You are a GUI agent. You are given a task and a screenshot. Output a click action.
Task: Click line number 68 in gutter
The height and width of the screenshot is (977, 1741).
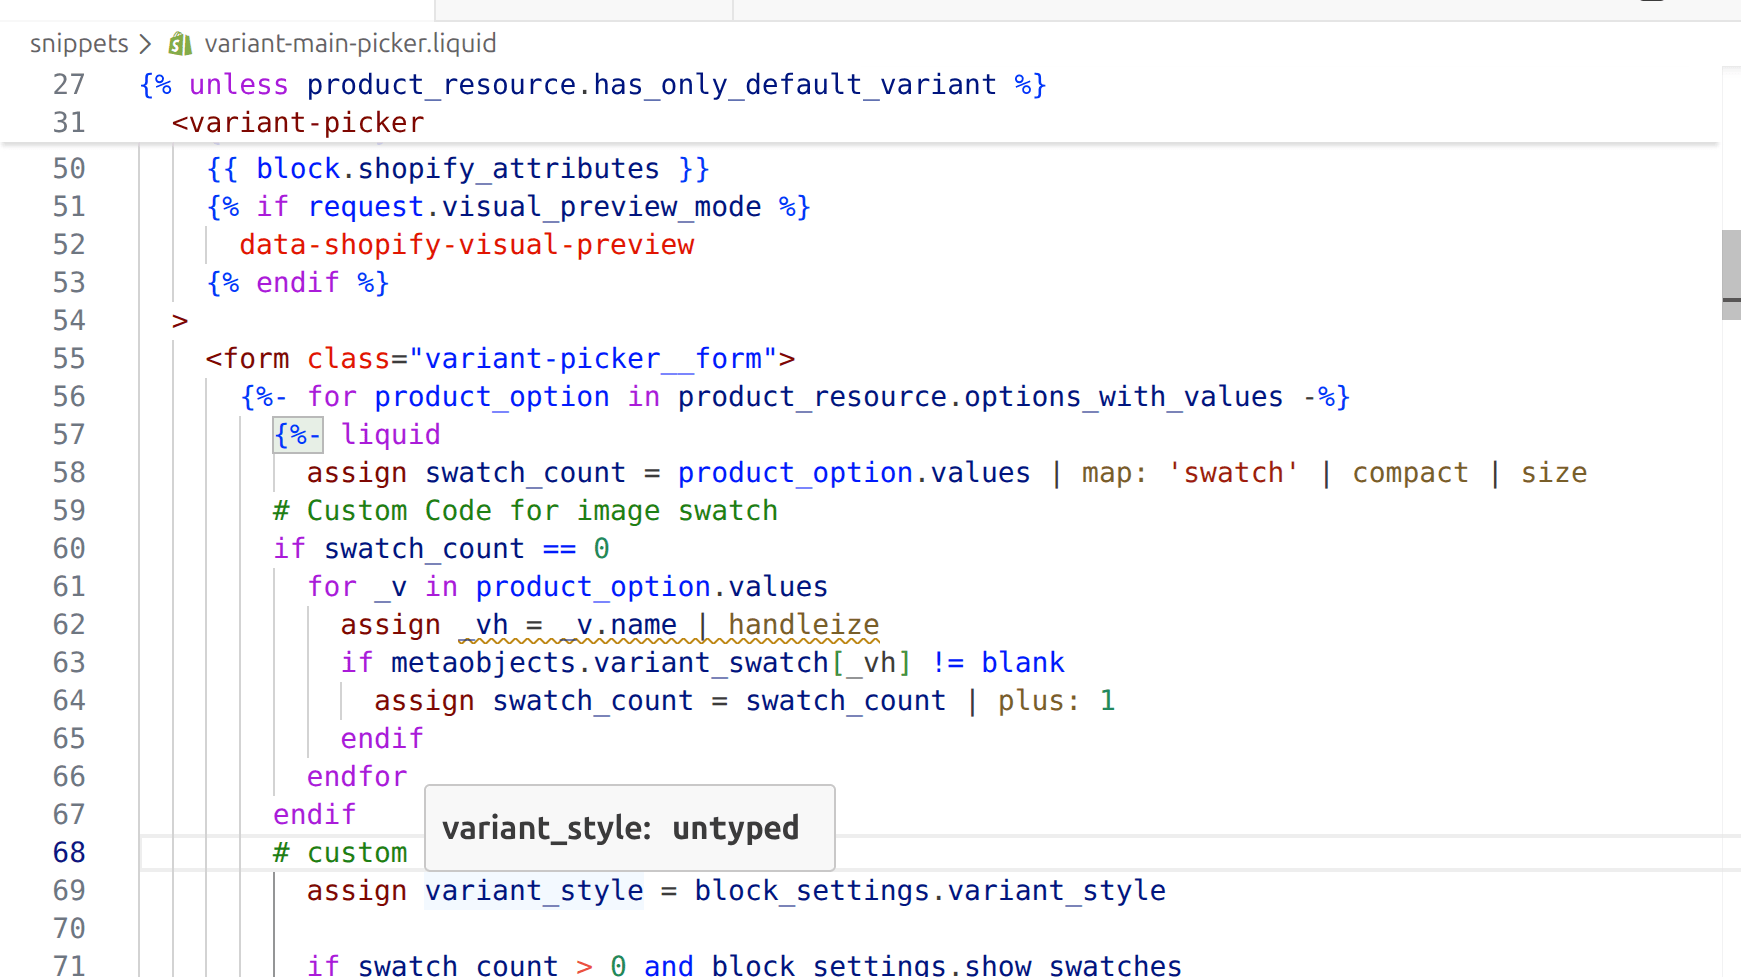point(69,853)
